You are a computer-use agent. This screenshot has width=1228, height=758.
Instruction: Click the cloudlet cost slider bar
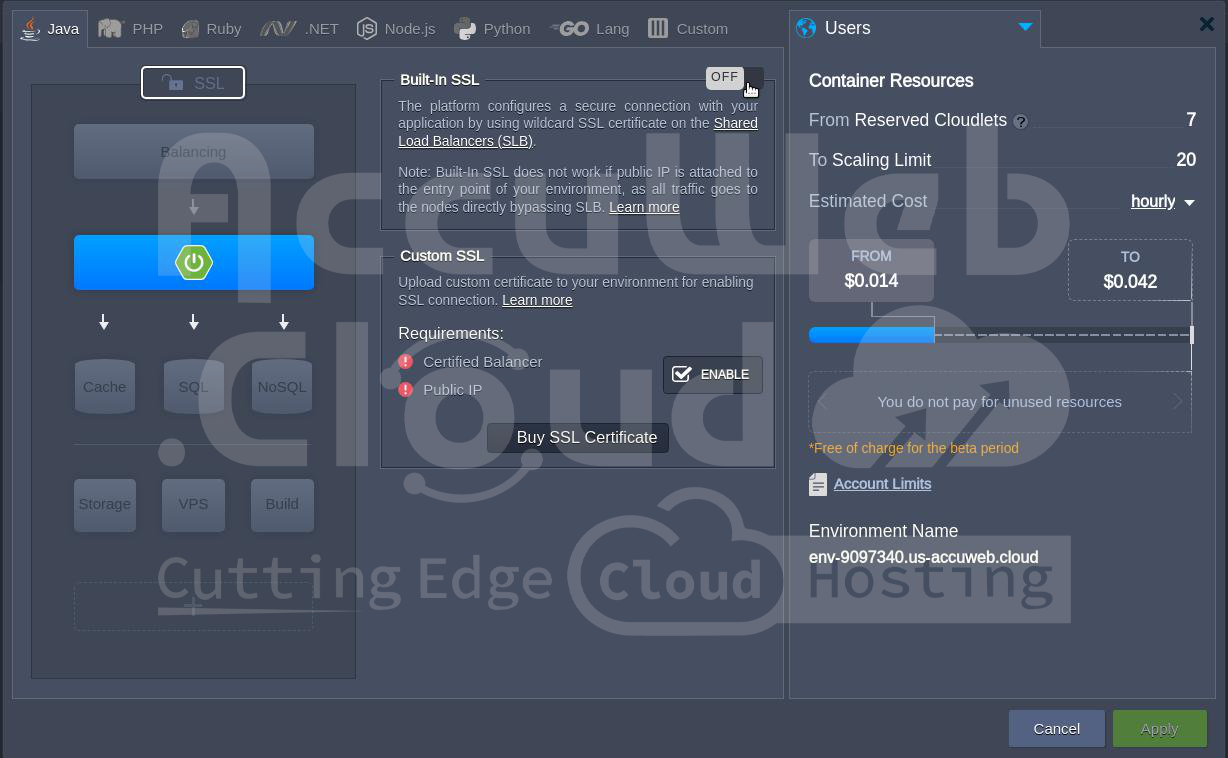tap(1000, 335)
